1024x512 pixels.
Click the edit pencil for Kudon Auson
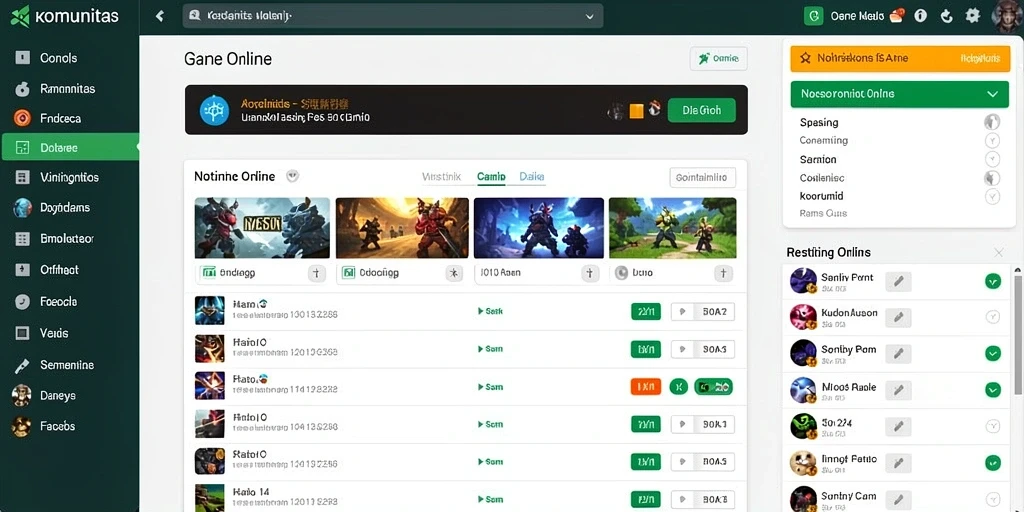(x=898, y=317)
